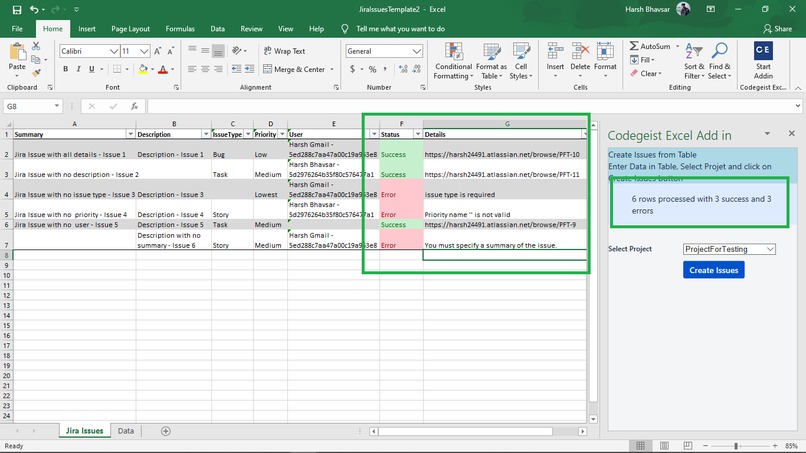Click Decrease Indent icon
This screenshot has height=453, width=806.
pos(236,69)
